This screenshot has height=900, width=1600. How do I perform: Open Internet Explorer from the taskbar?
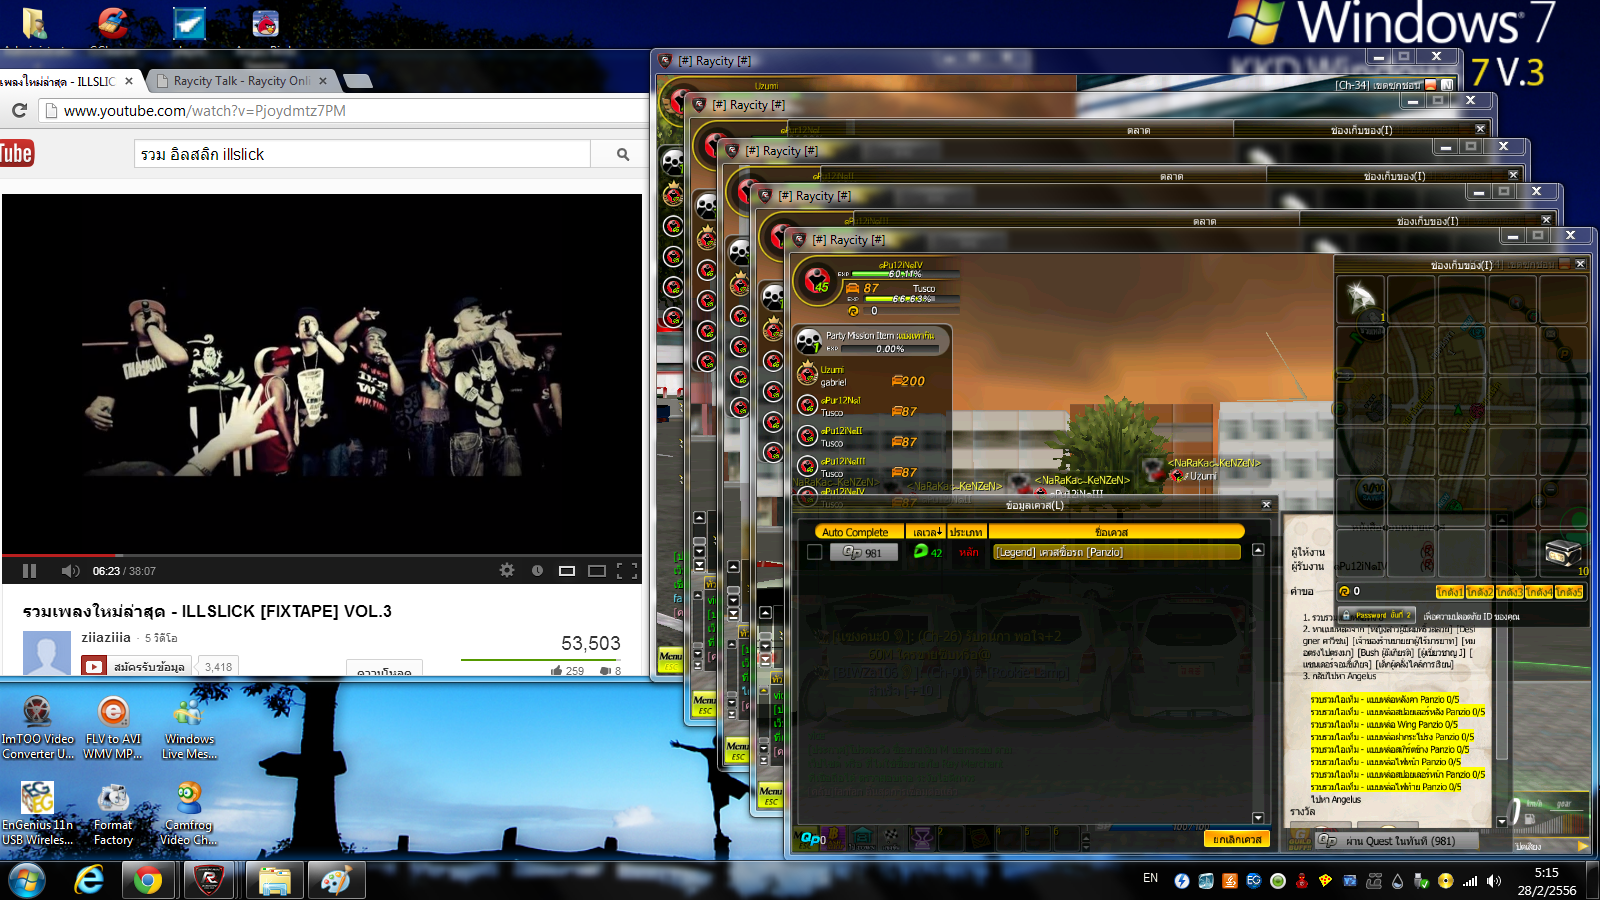89,880
